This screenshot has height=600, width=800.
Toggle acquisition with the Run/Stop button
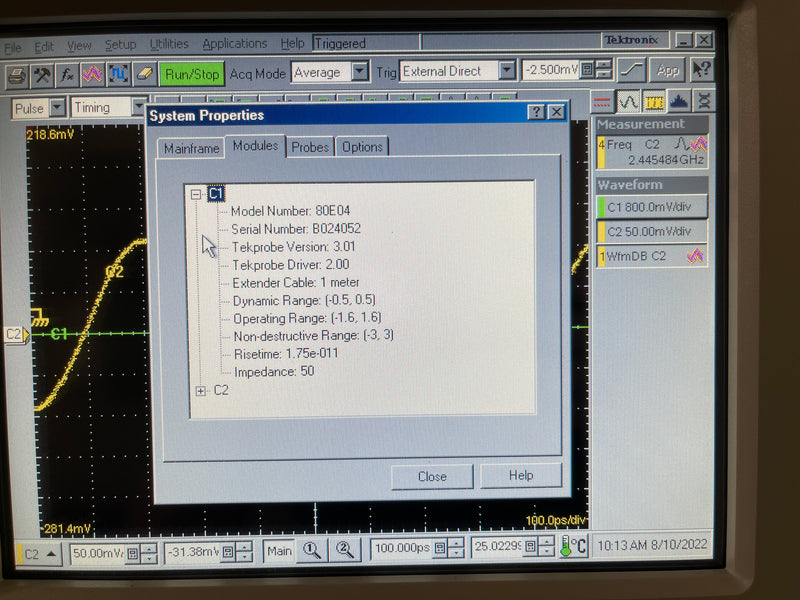[x=192, y=74]
